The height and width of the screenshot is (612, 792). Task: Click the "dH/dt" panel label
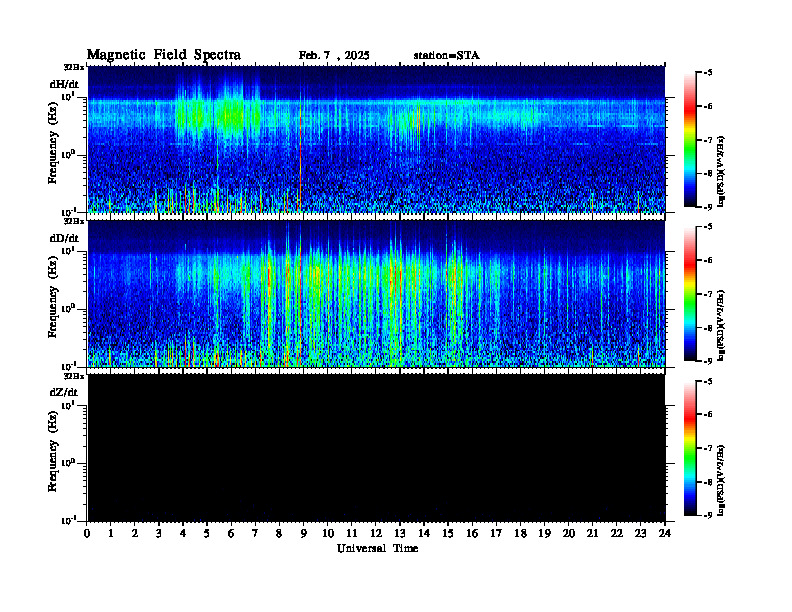[64, 84]
